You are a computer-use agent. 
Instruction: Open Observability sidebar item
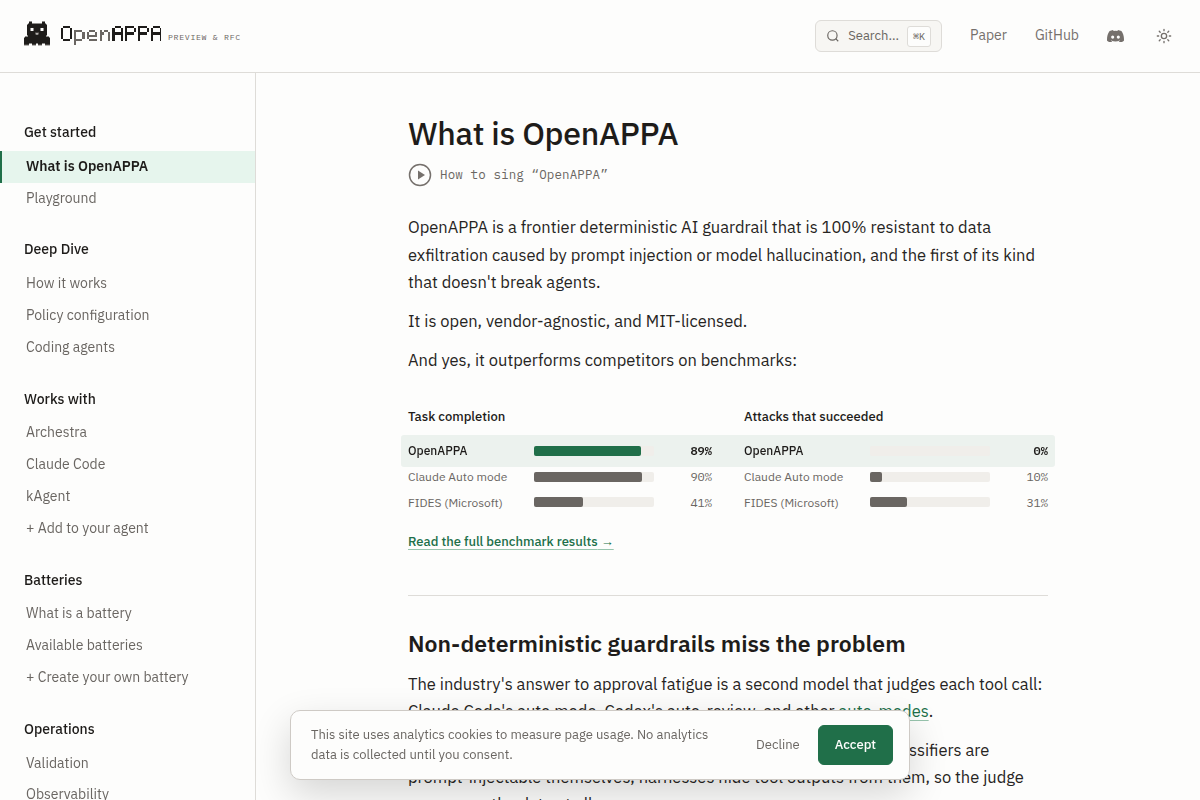(x=67, y=793)
